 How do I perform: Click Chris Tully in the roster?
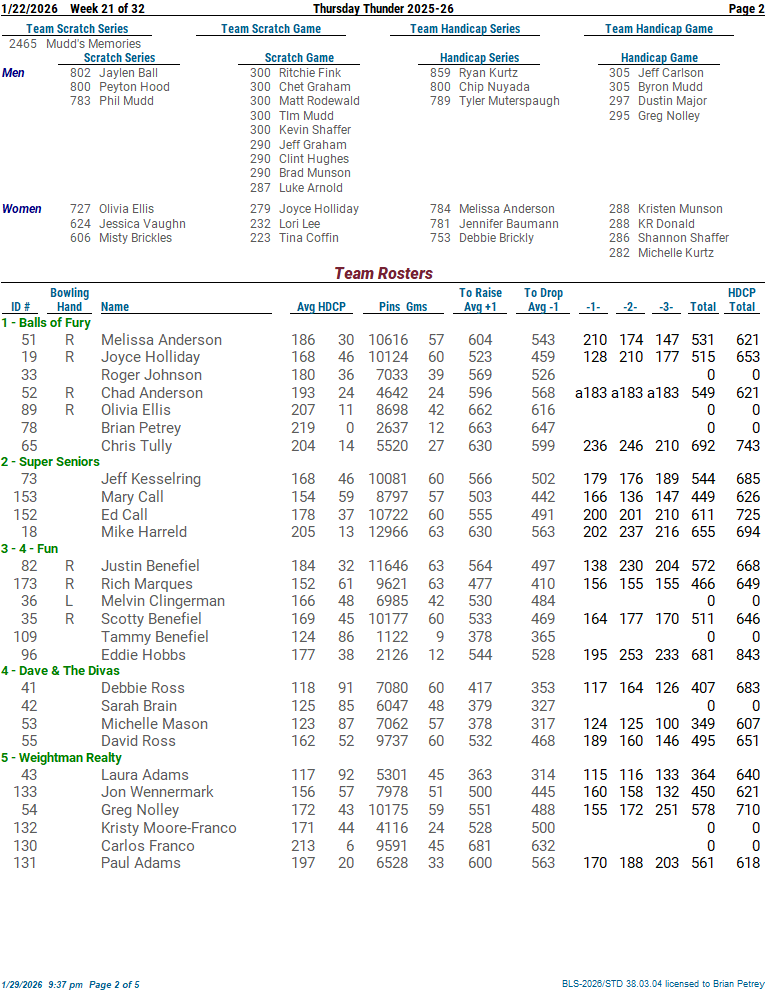click(136, 446)
